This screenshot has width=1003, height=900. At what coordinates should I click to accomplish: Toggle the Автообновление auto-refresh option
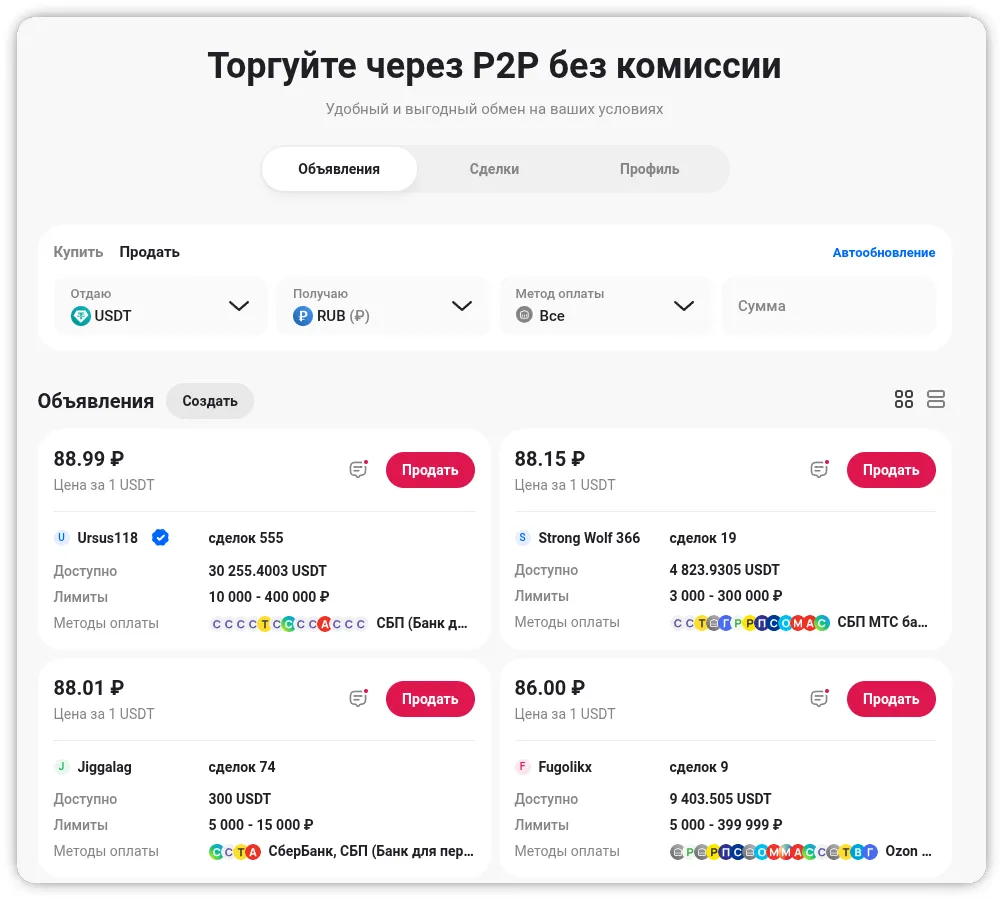point(884,253)
